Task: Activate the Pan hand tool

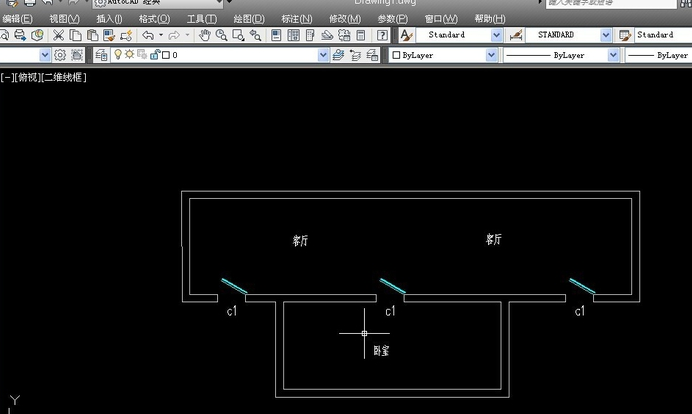Action: (204, 35)
